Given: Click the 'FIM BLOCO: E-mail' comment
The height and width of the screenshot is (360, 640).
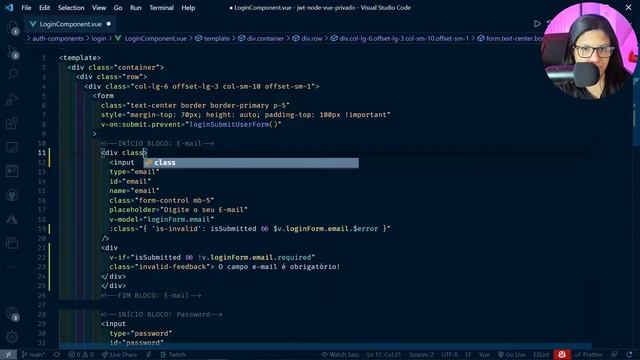Looking at the screenshot, I should [x=151, y=295].
